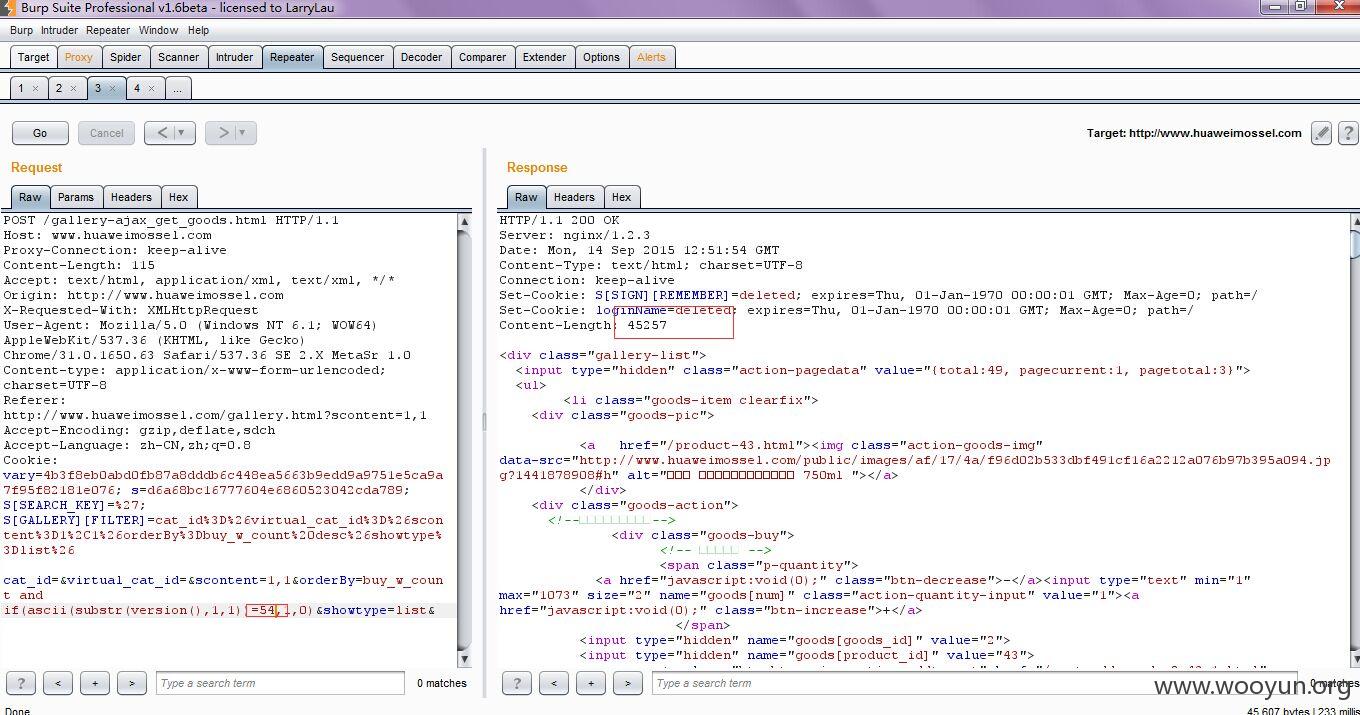This screenshot has height=715, width=1360.
Task: Go to previous request search match
Action: [x=58, y=684]
